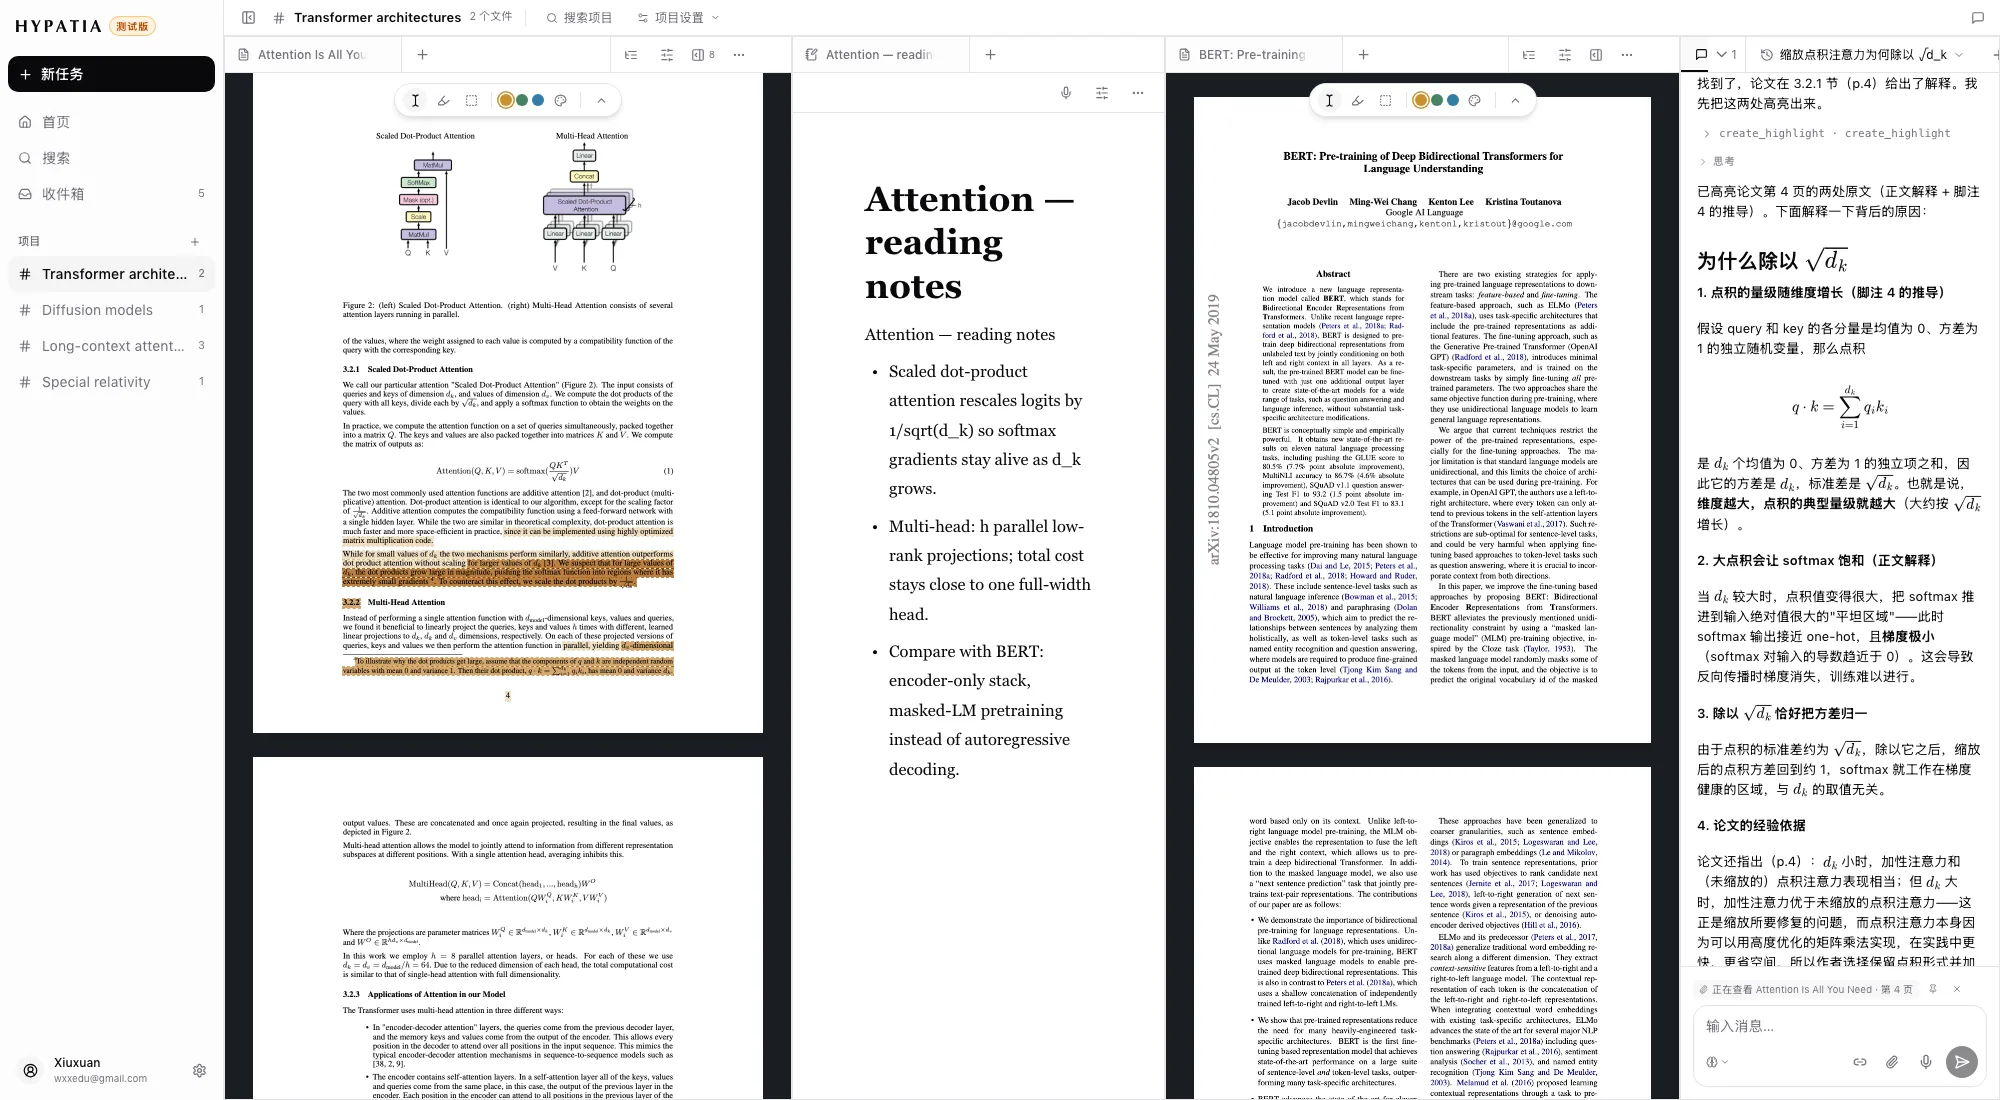This screenshot has width=2000, height=1100.
Task: Select text cursor tool in Attention paper toolbar
Action: 415,100
